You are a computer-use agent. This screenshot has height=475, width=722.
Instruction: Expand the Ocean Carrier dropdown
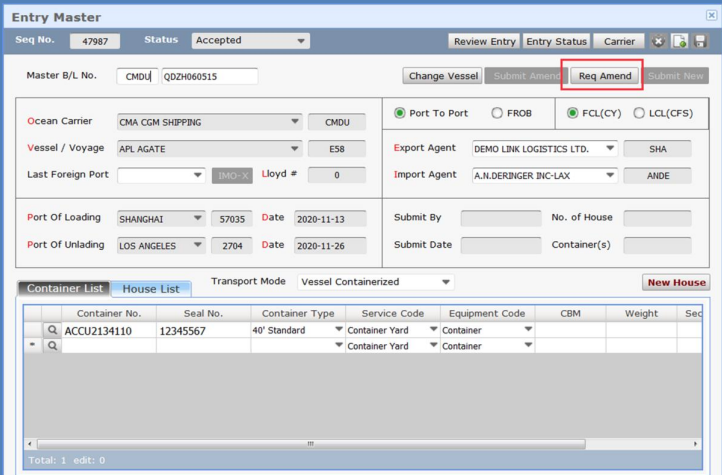[x=295, y=122]
